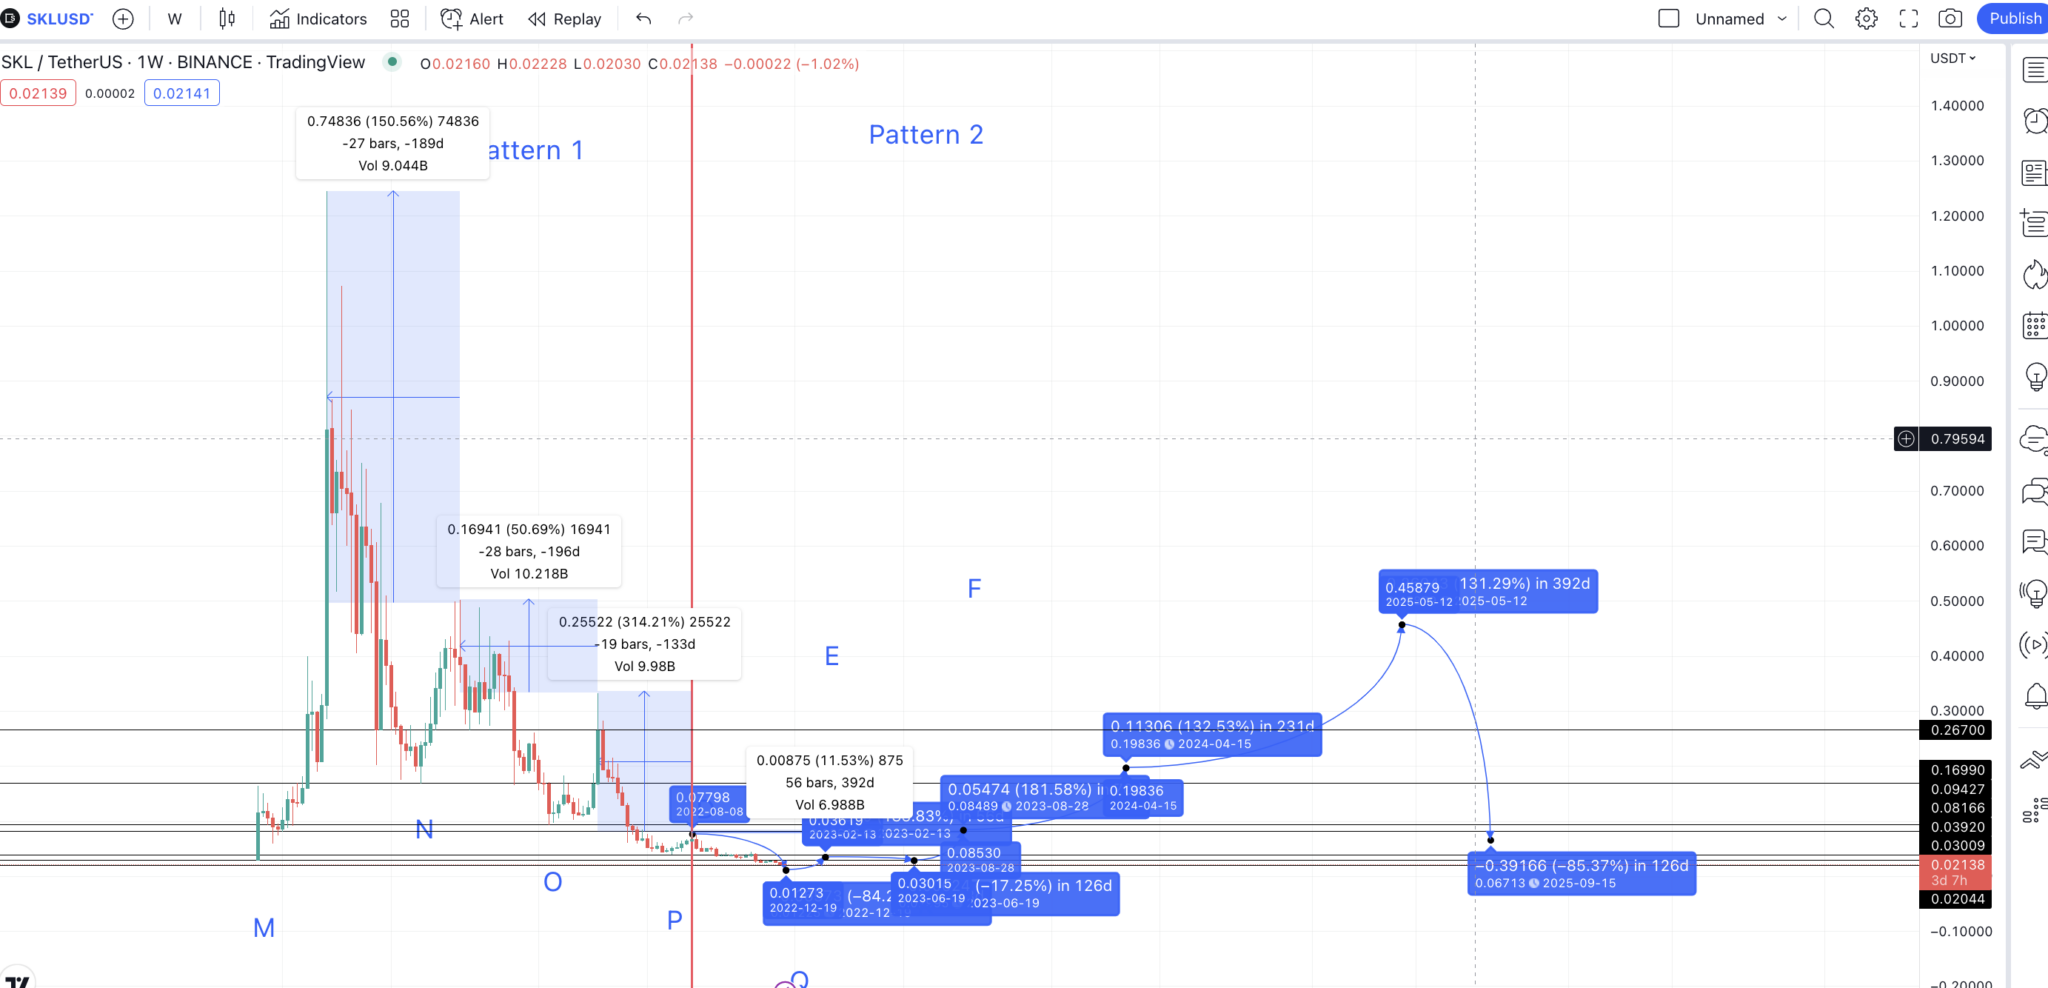This screenshot has width=2048, height=988.
Task: Click the buy price 0.02141 button
Action: [182, 93]
